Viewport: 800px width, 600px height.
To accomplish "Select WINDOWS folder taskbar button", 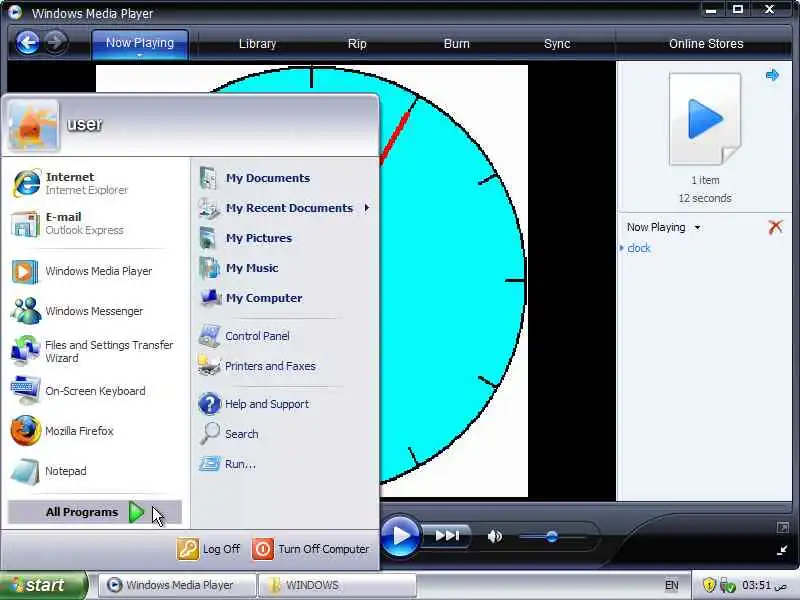I will coord(337,585).
